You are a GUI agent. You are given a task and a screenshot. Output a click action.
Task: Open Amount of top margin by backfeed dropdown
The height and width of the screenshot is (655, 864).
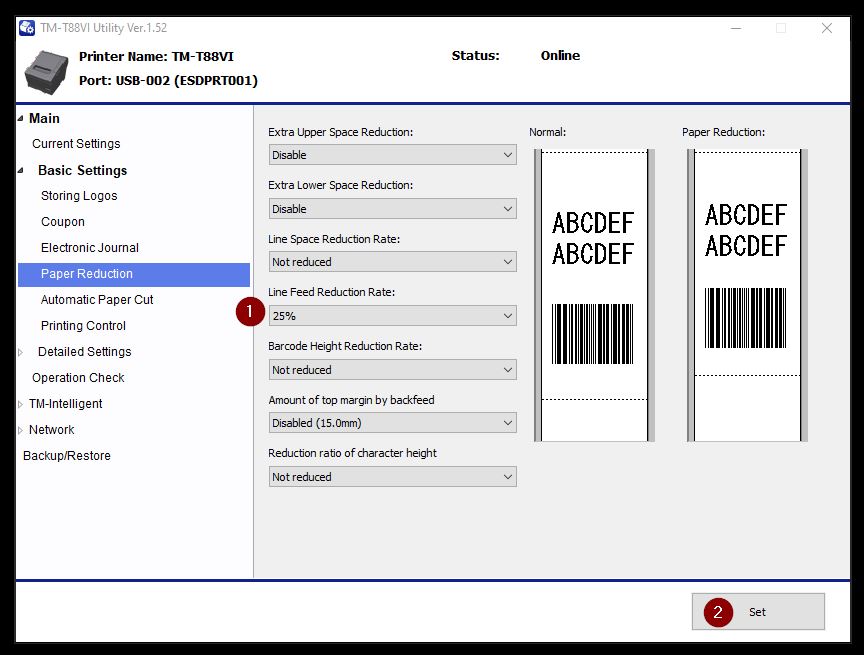pos(392,423)
